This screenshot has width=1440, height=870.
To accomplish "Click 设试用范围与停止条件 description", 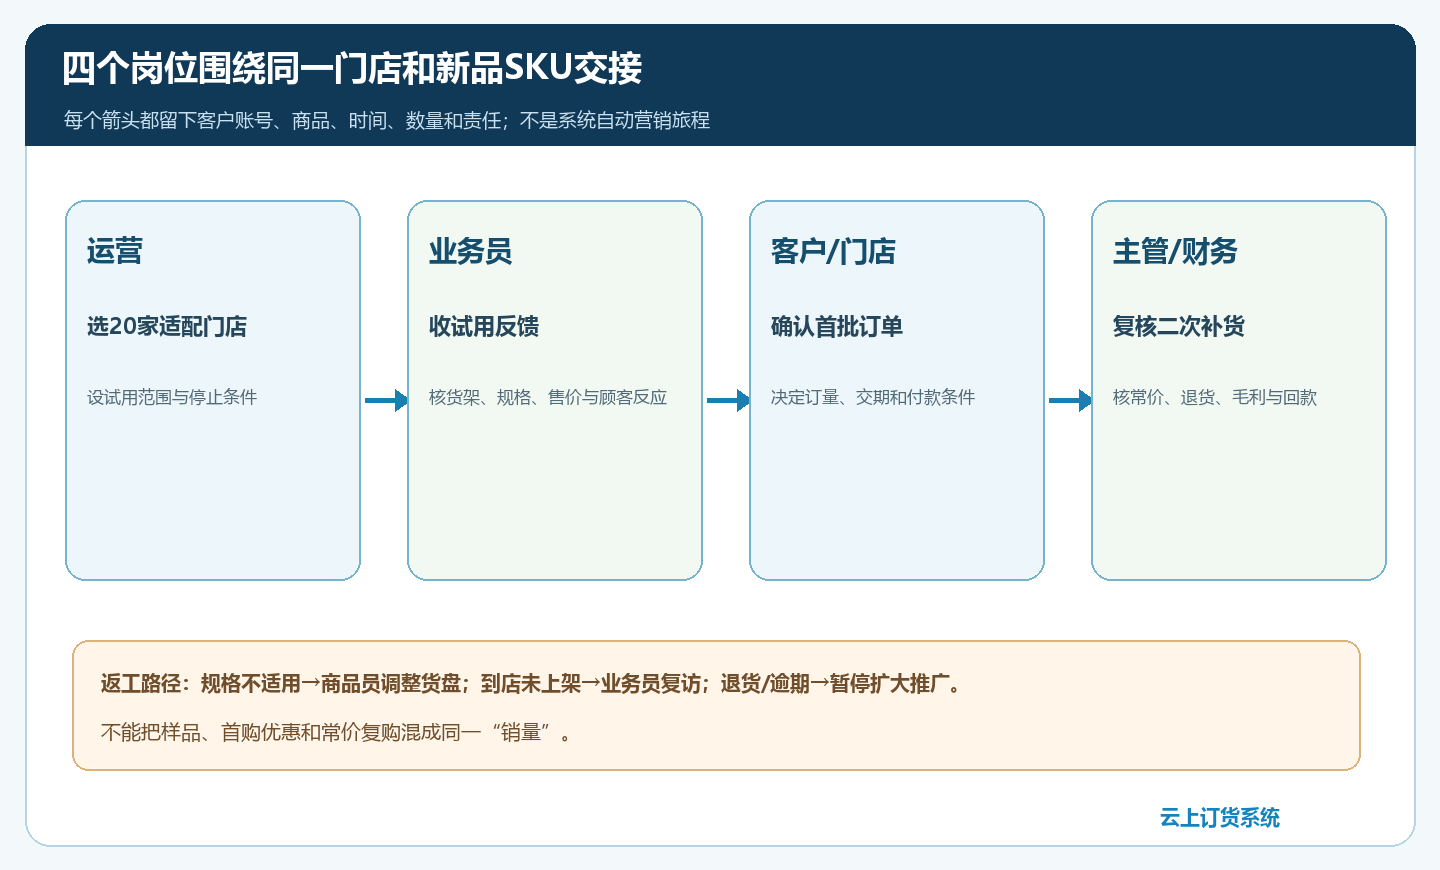I will [172, 397].
